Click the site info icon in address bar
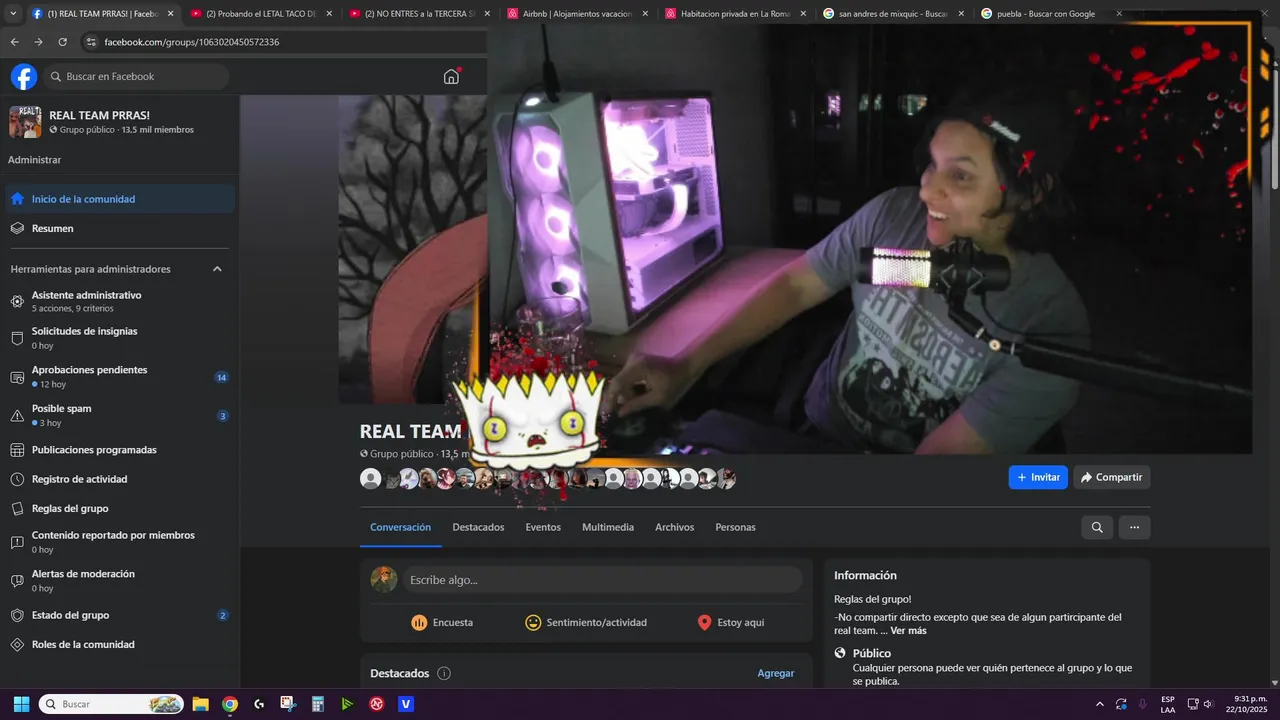 [91, 42]
